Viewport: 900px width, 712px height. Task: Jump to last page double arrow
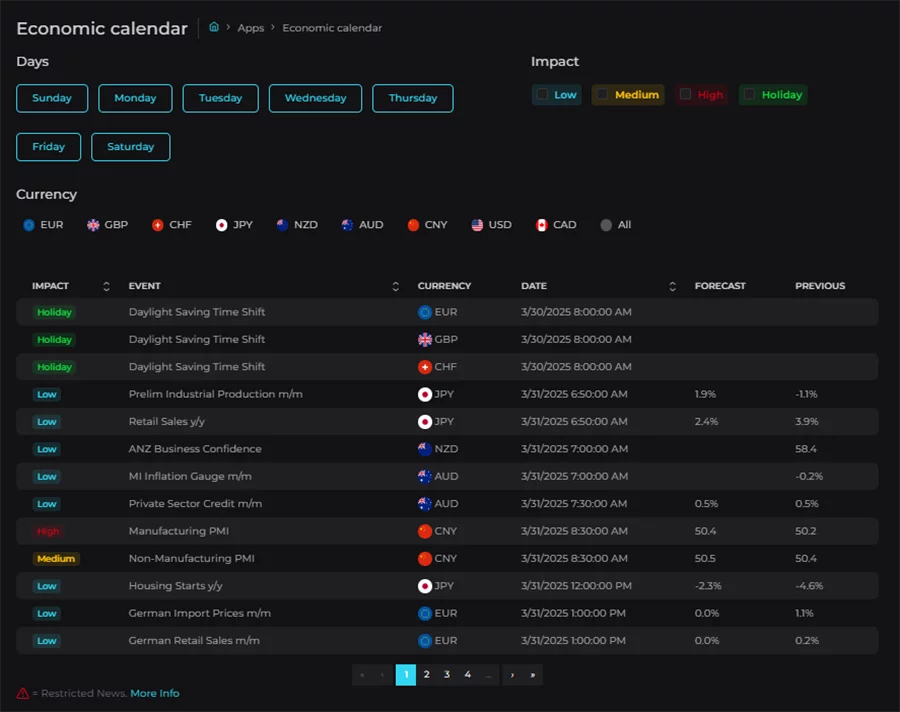(x=533, y=675)
